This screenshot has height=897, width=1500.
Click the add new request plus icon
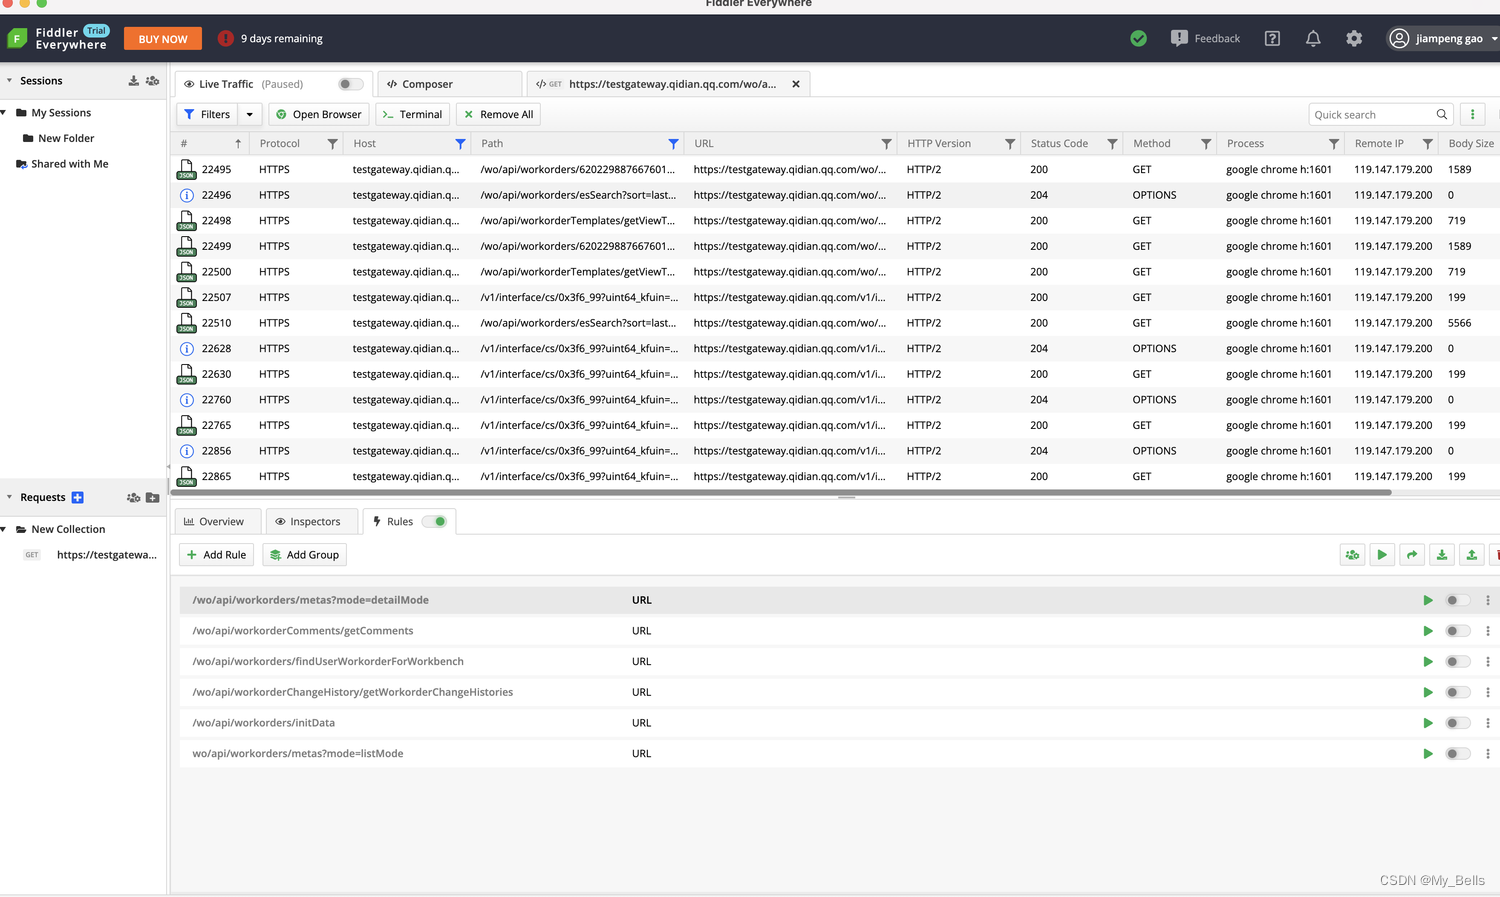(77, 497)
